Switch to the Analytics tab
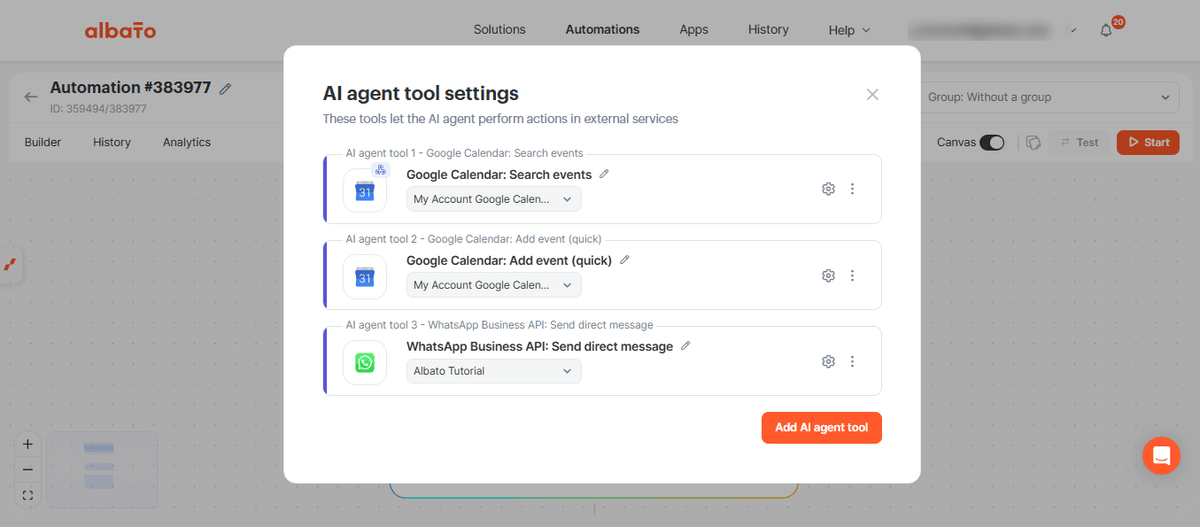The height and width of the screenshot is (527, 1200). 187,142
